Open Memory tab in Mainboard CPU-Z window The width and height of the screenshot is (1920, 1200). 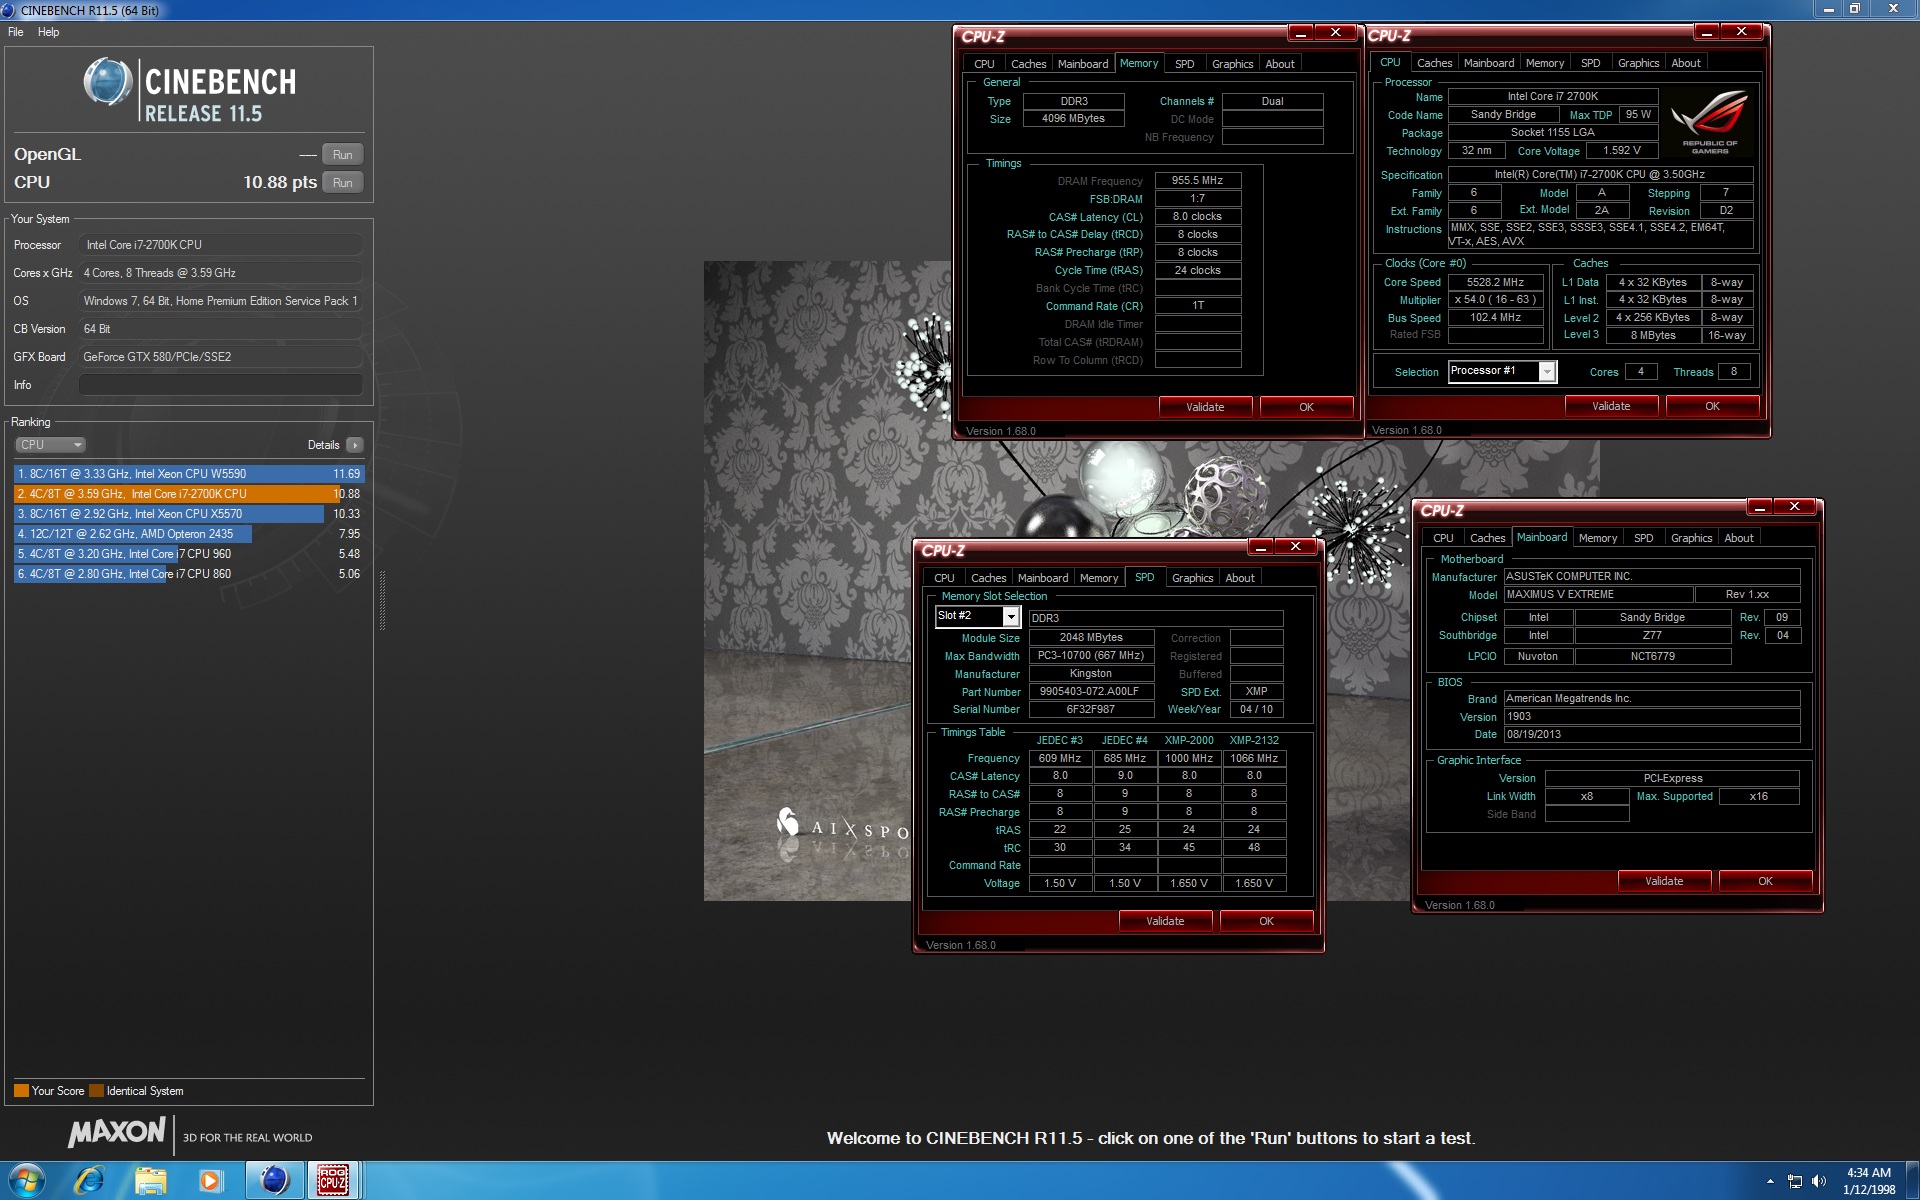1597,538
